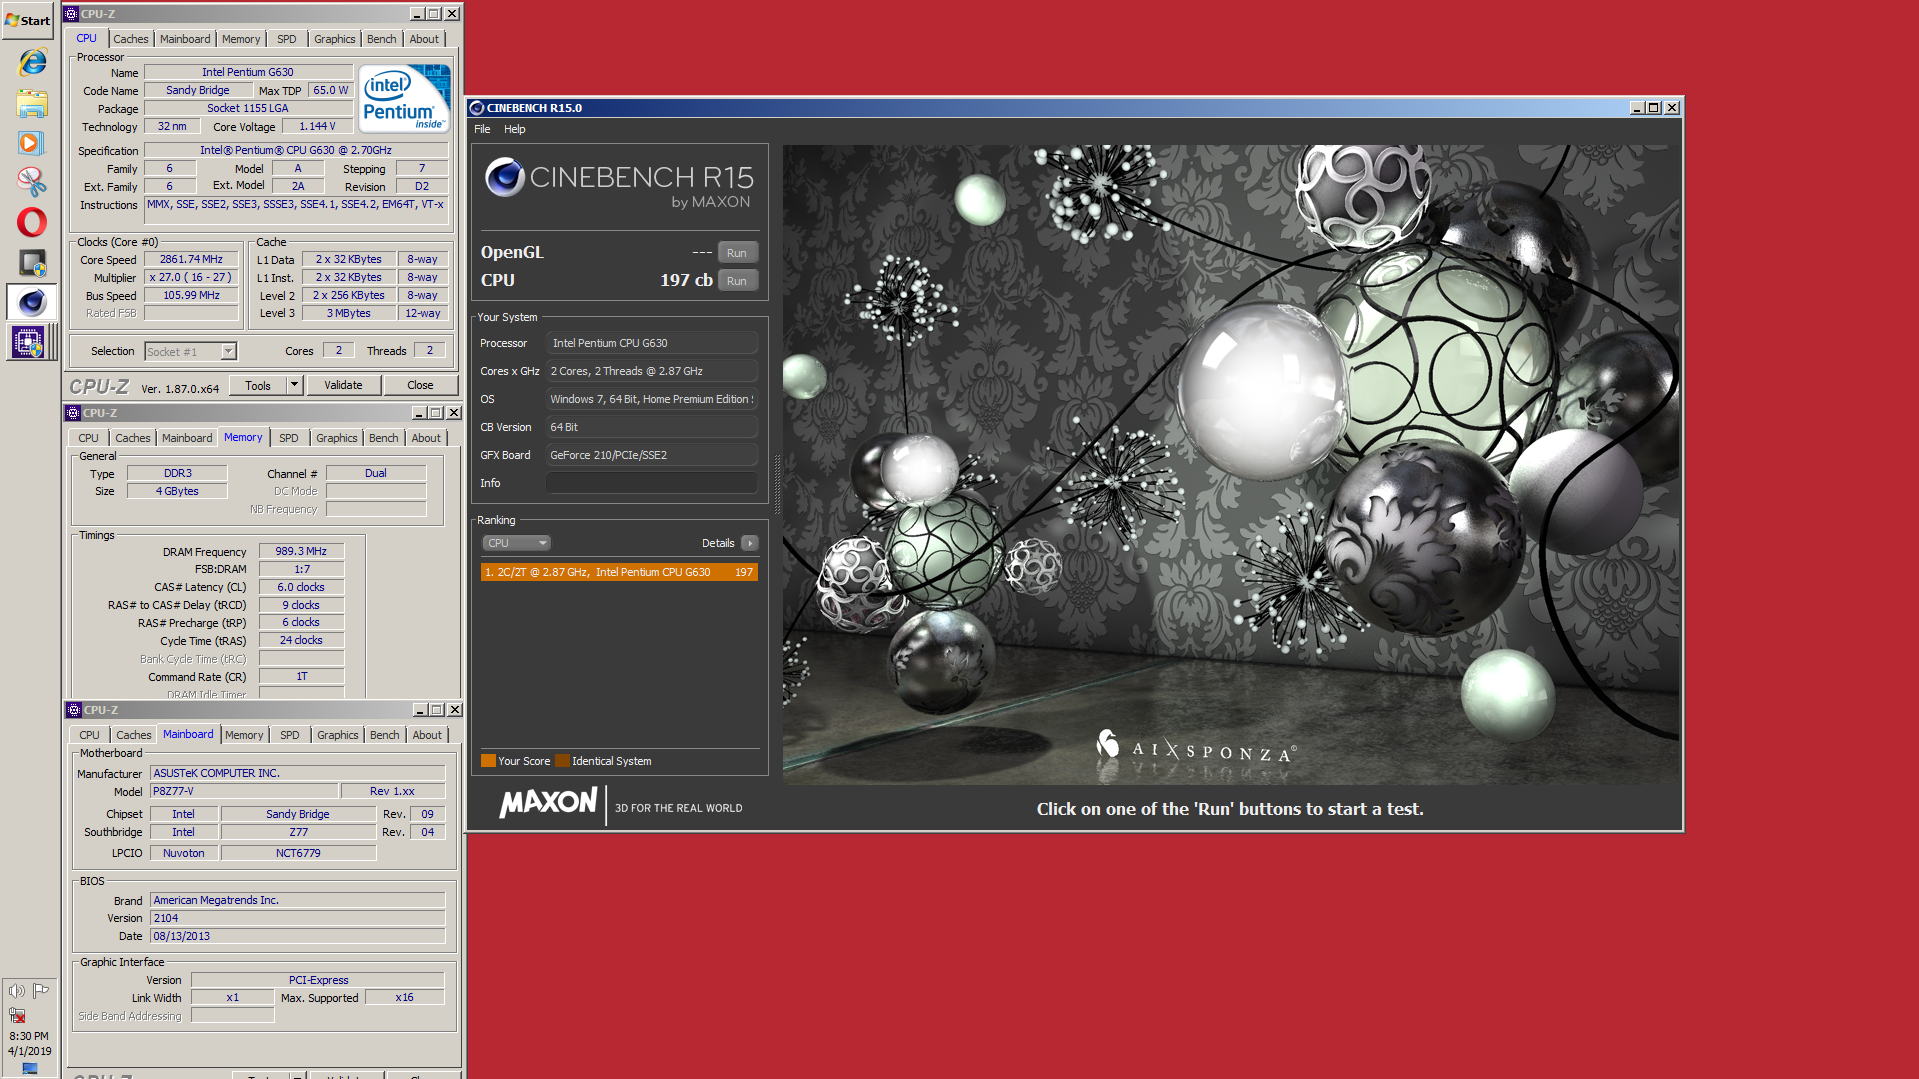Select the Intel Pentium CPU G630 ranking row
This screenshot has height=1079, width=1919.
[x=619, y=572]
